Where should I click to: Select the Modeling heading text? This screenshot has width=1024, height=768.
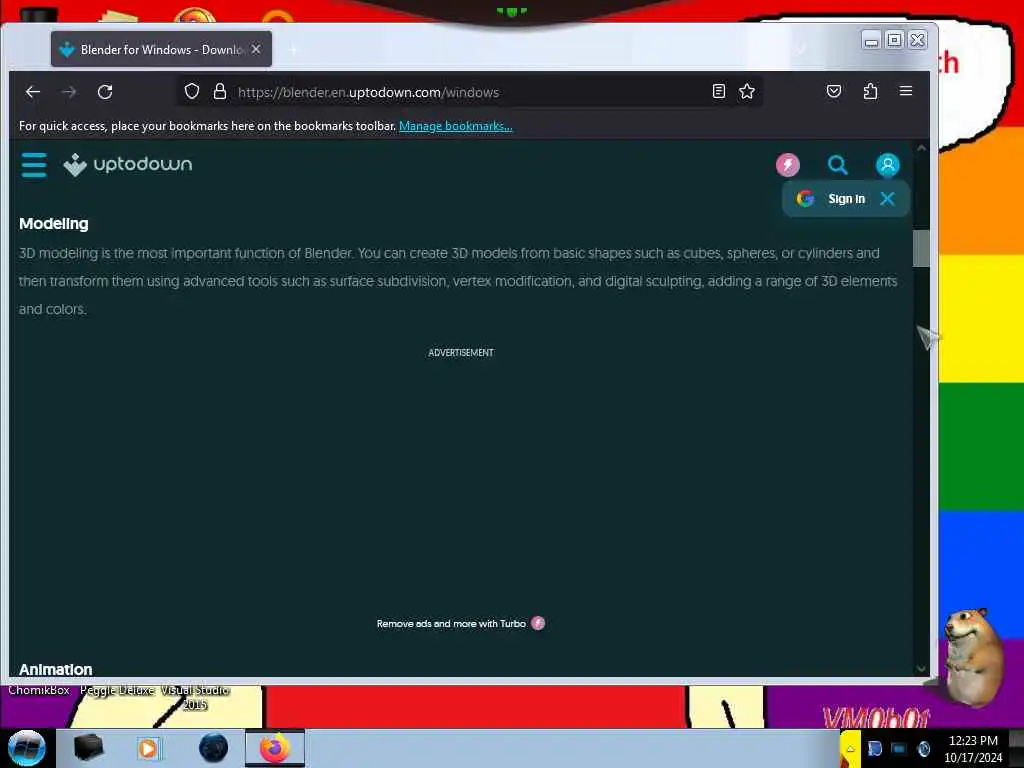click(54, 224)
